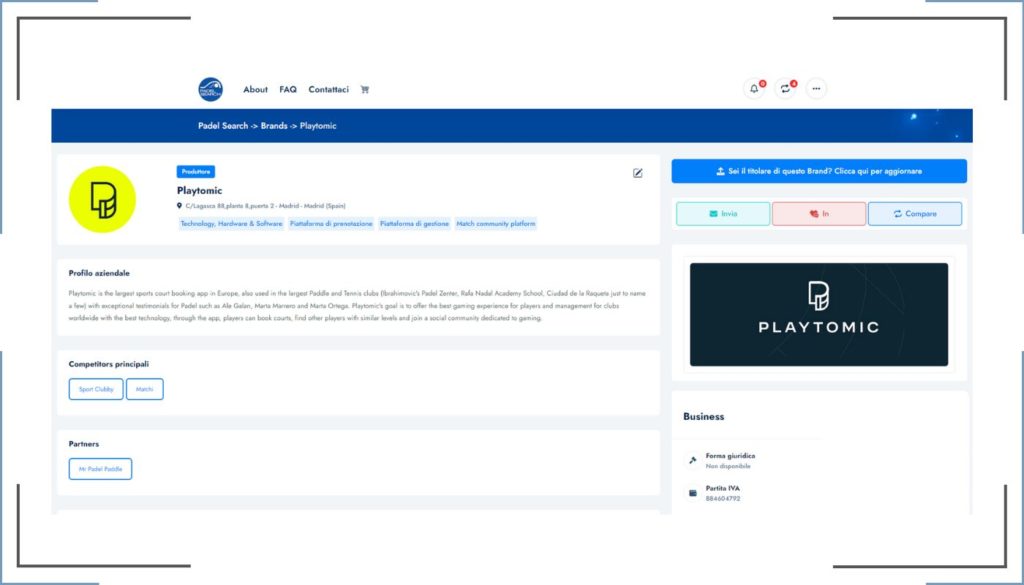This screenshot has height=585, width=1024.
Task: Click the edit pencil icon on Playtomic card
Action: (x=638, y=173)
